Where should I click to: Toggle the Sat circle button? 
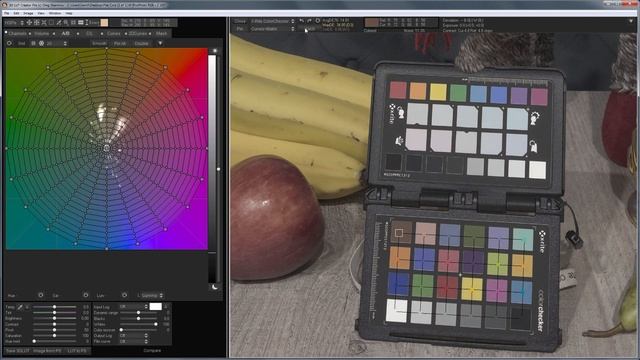tap(86, 295)
